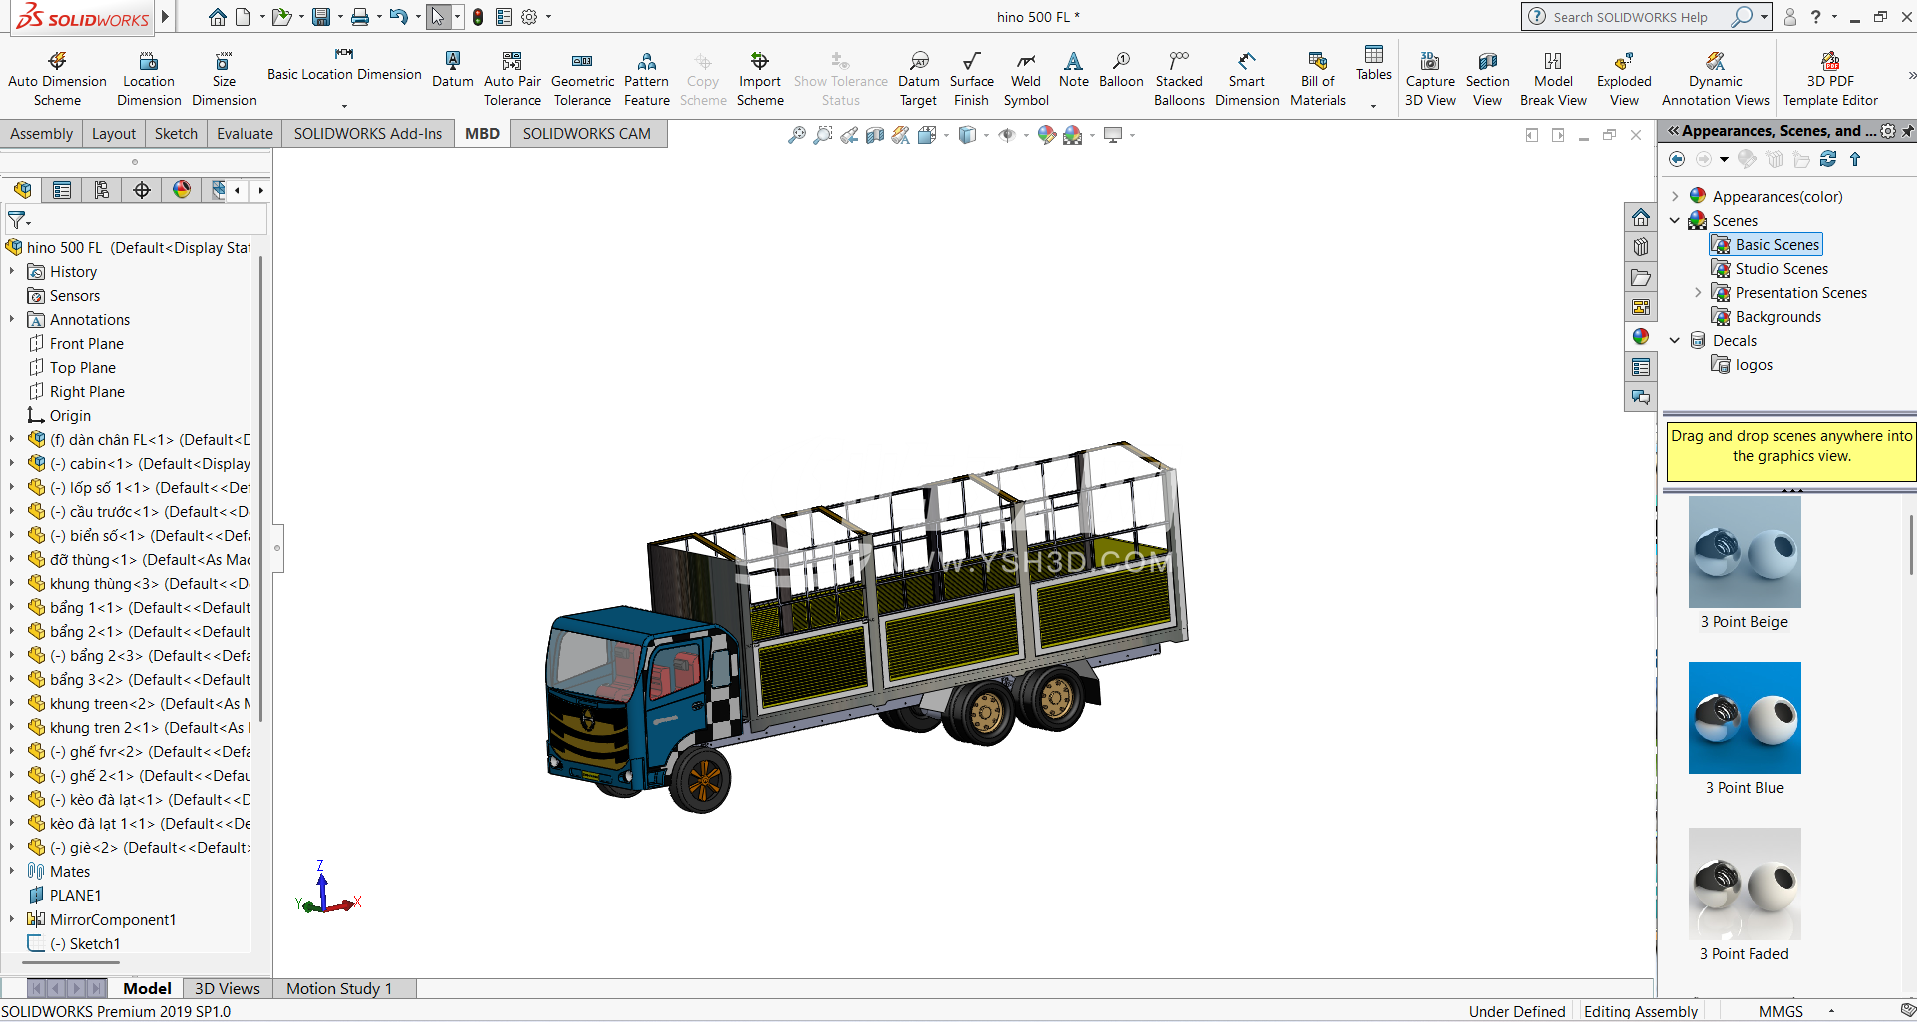Open the Sketch tab

176,133
